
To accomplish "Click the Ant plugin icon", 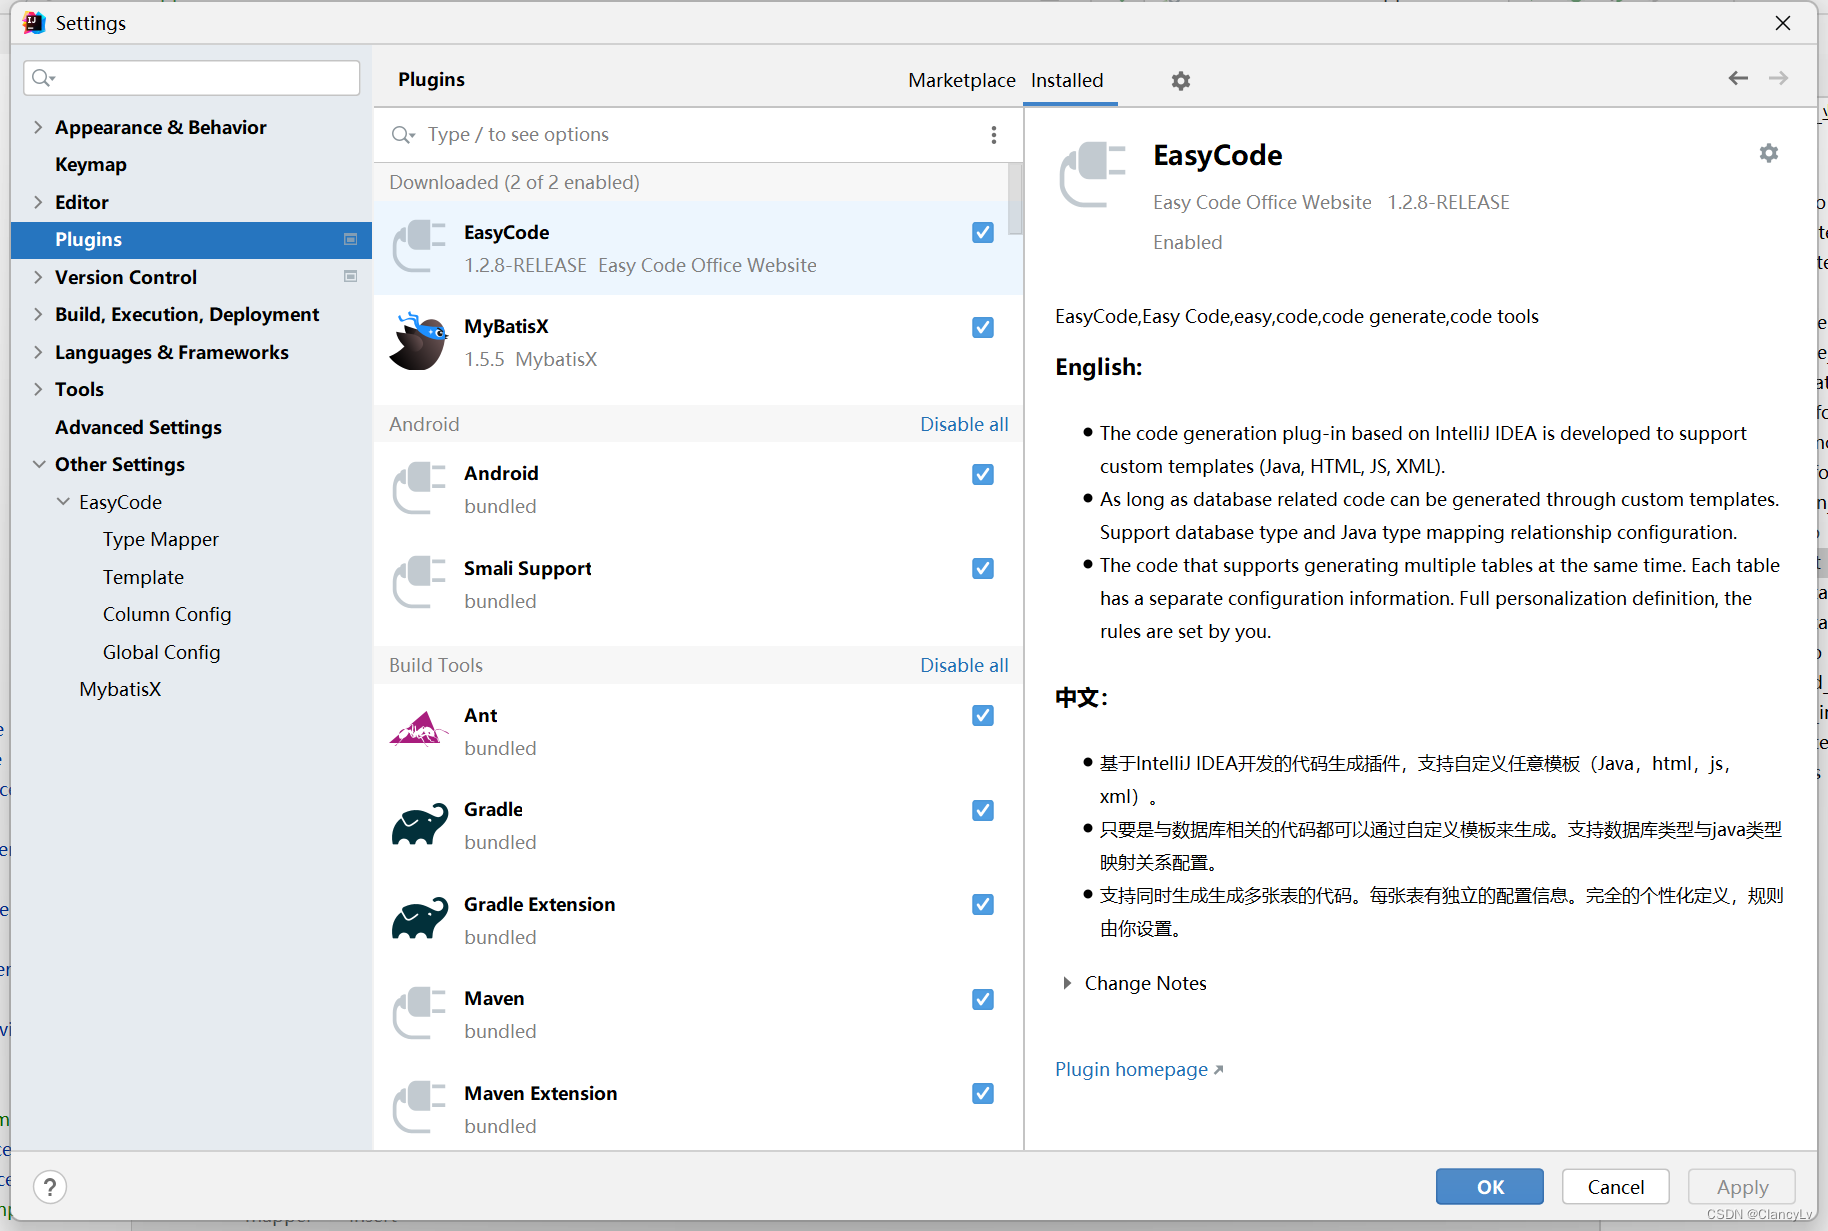I will (x=419, y=731).
